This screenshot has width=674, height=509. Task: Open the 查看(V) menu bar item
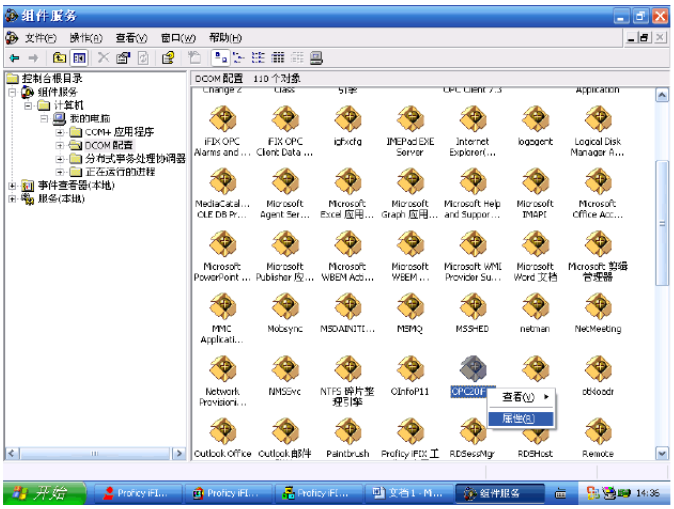click(x=132, y=38)
